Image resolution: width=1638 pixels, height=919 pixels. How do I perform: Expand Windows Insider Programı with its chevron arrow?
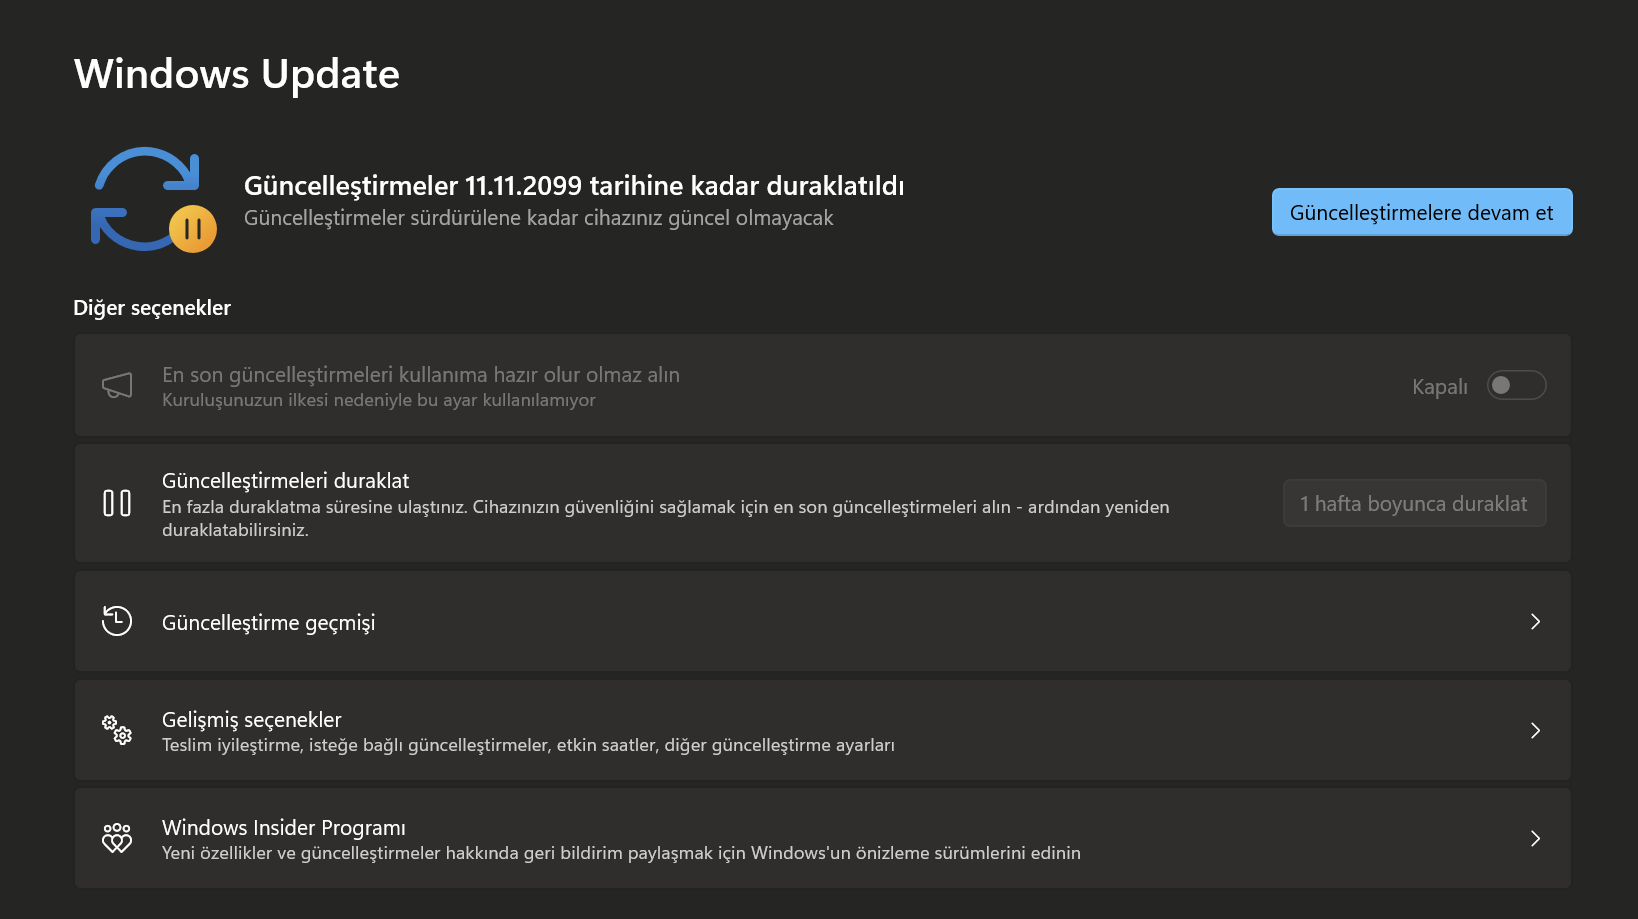(1535, 839)
